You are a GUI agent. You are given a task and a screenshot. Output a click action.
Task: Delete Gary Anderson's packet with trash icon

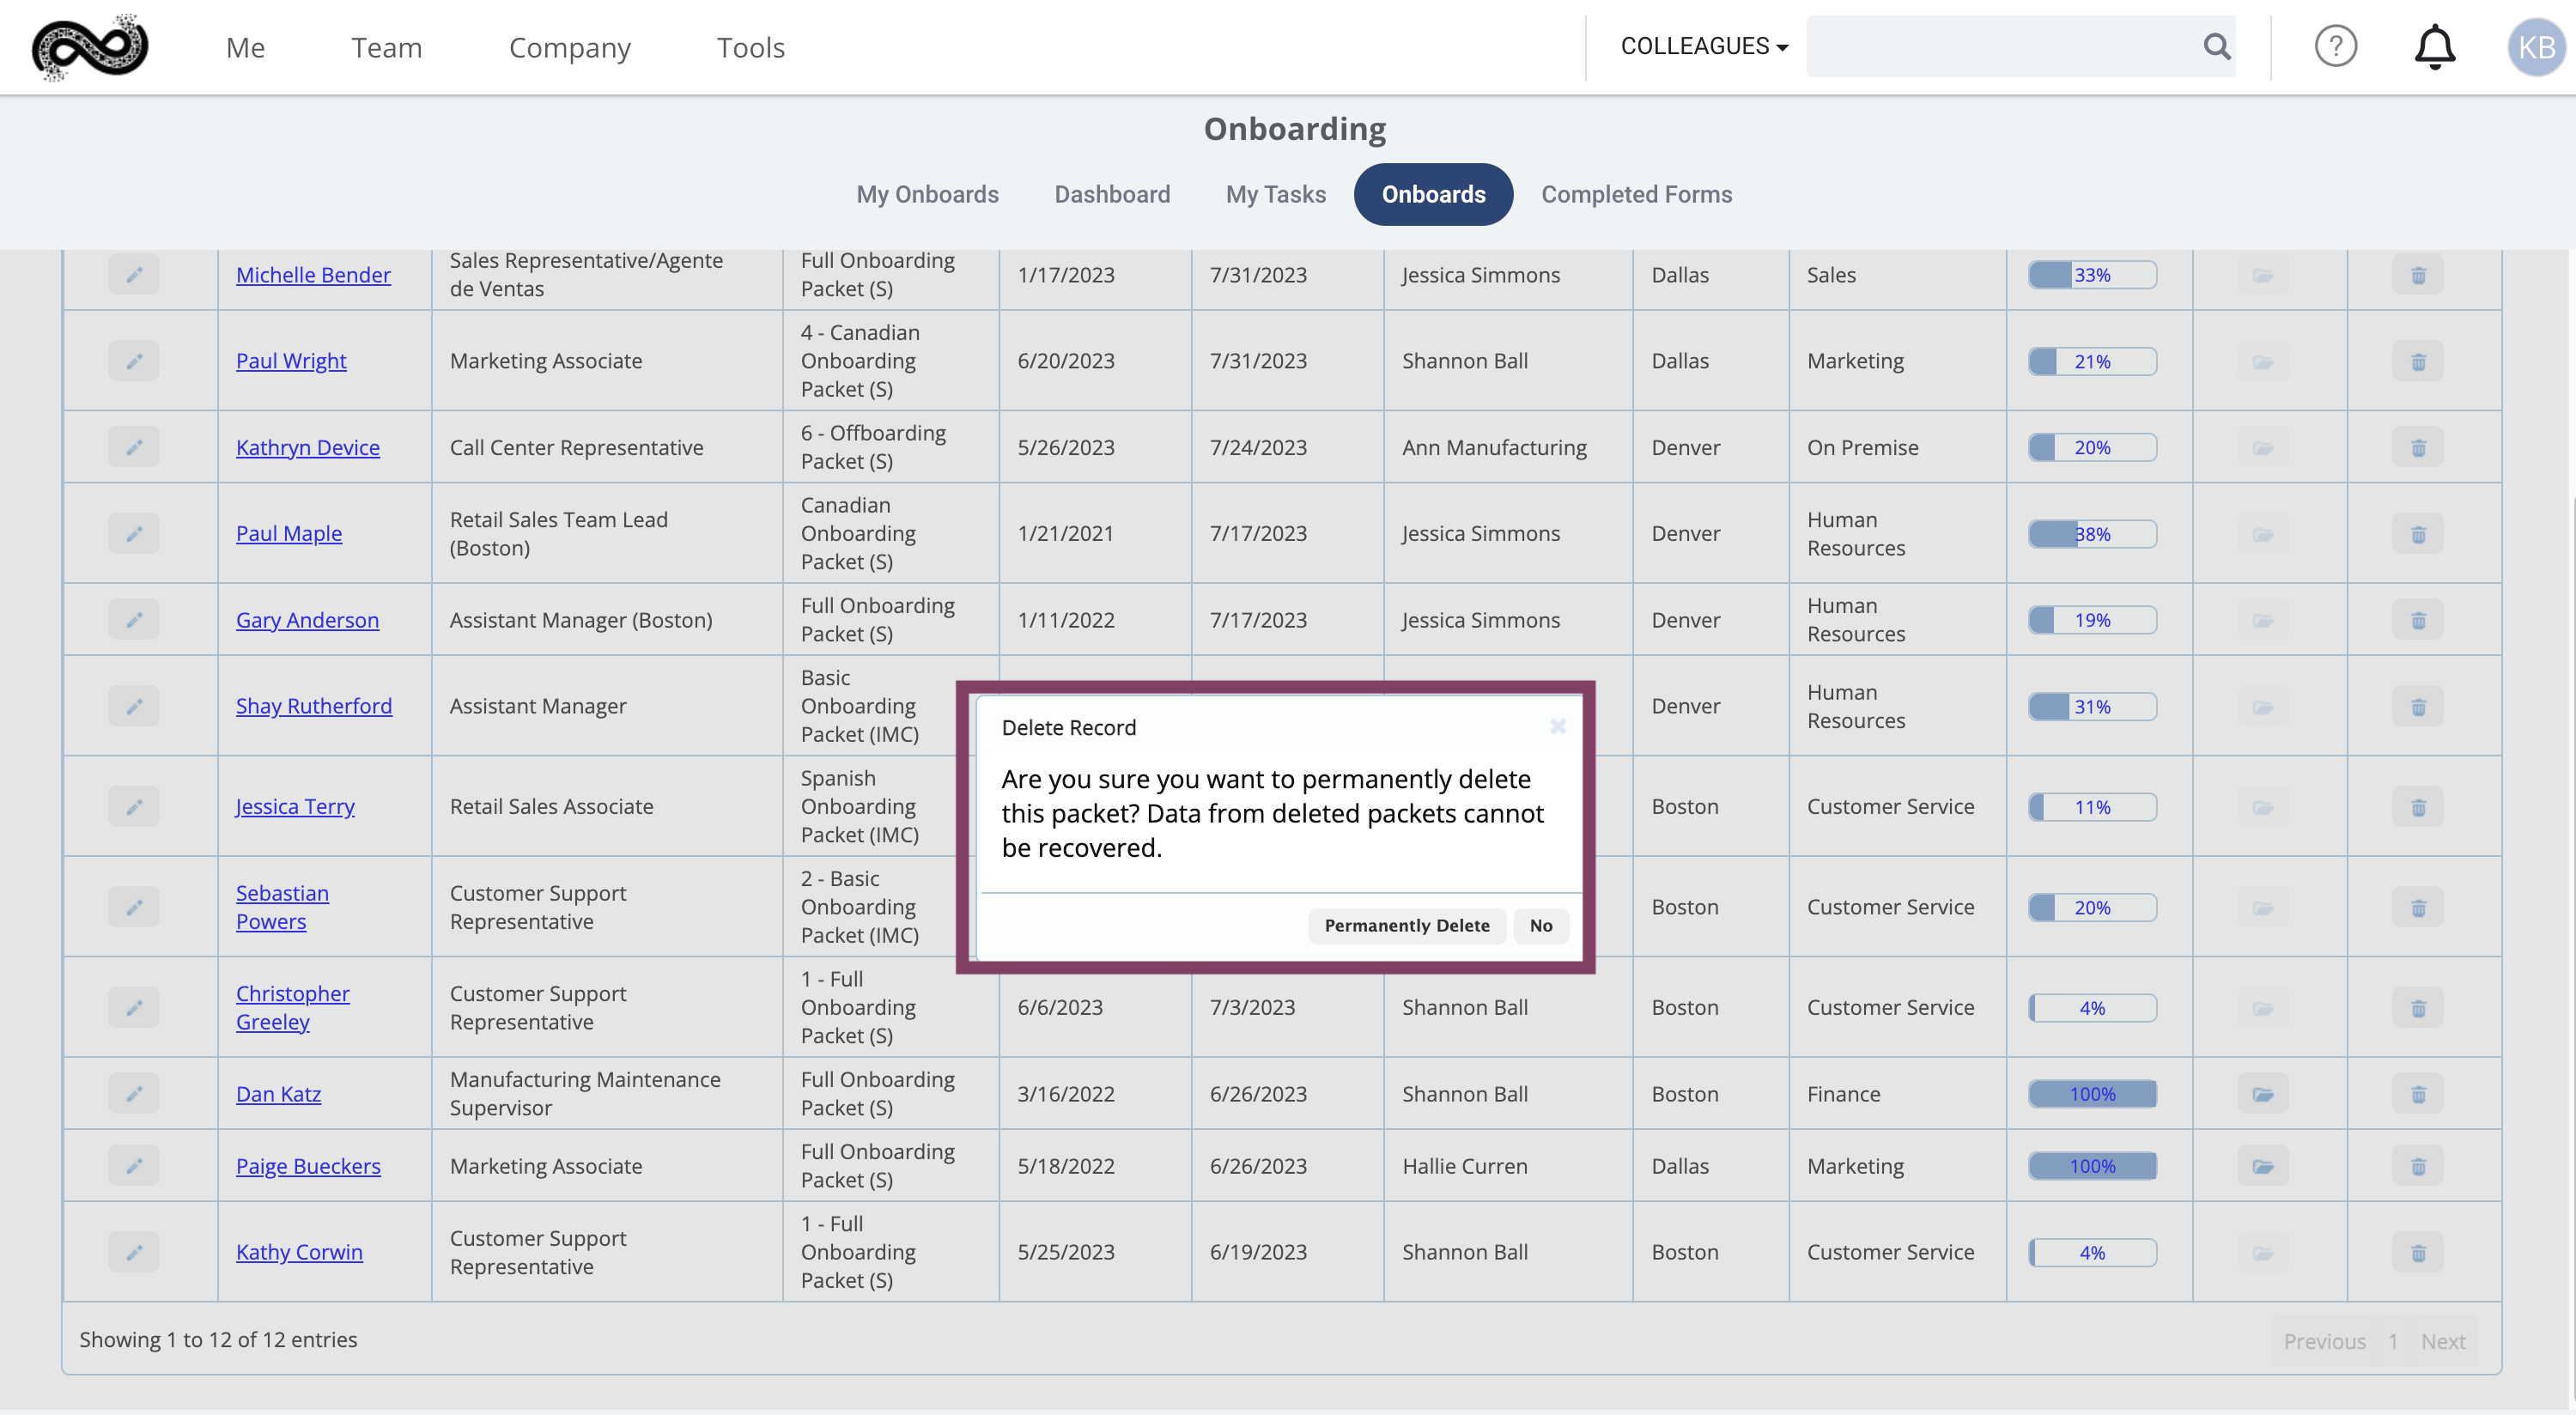pyautogui.click(x=2417, y=620)
